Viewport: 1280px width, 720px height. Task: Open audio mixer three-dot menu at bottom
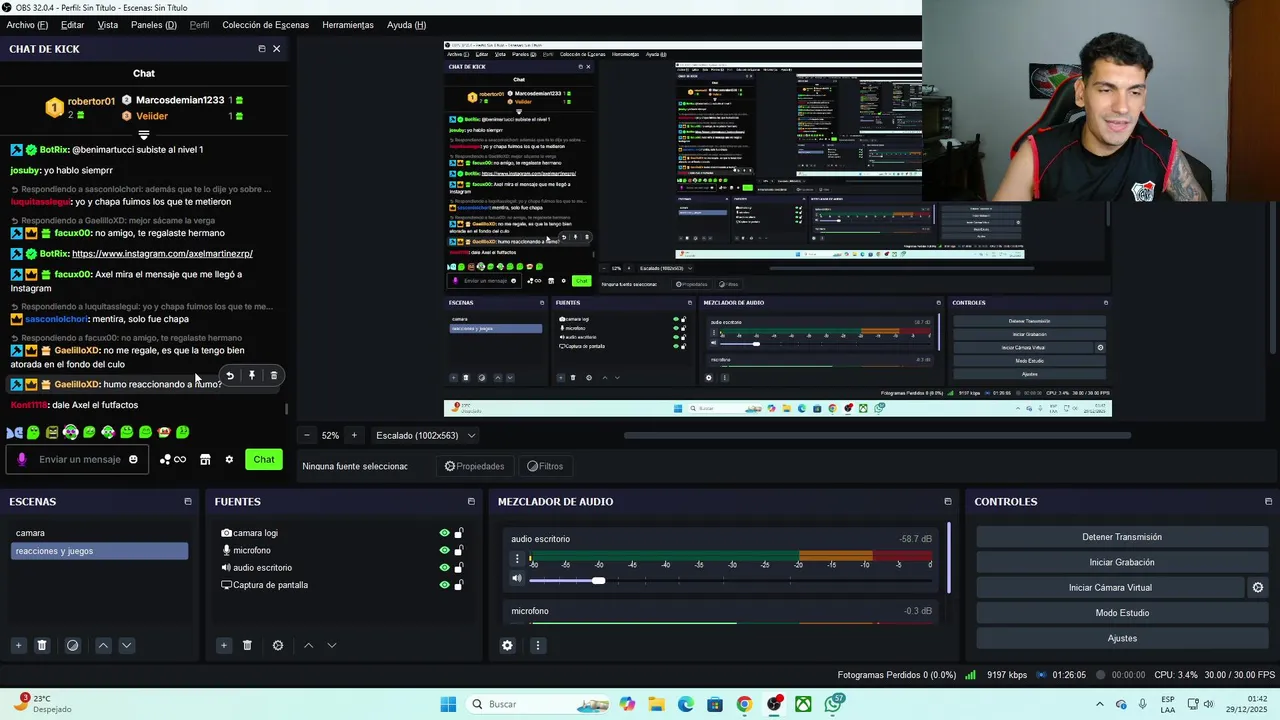tap(537, 646)
